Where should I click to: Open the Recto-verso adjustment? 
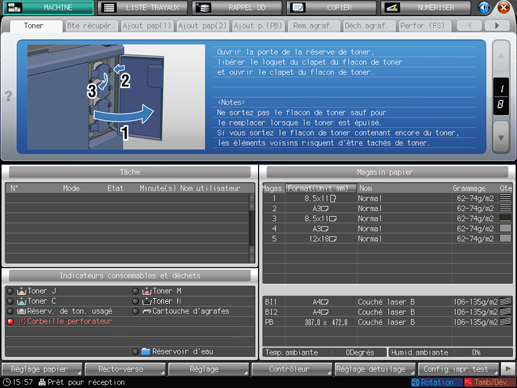125,369
